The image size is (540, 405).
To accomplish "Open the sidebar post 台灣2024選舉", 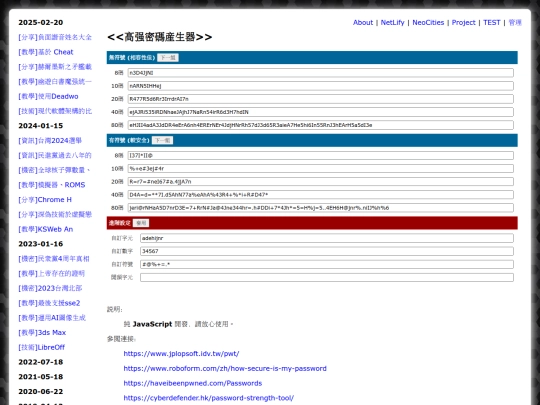I will (x=50, y=141).
